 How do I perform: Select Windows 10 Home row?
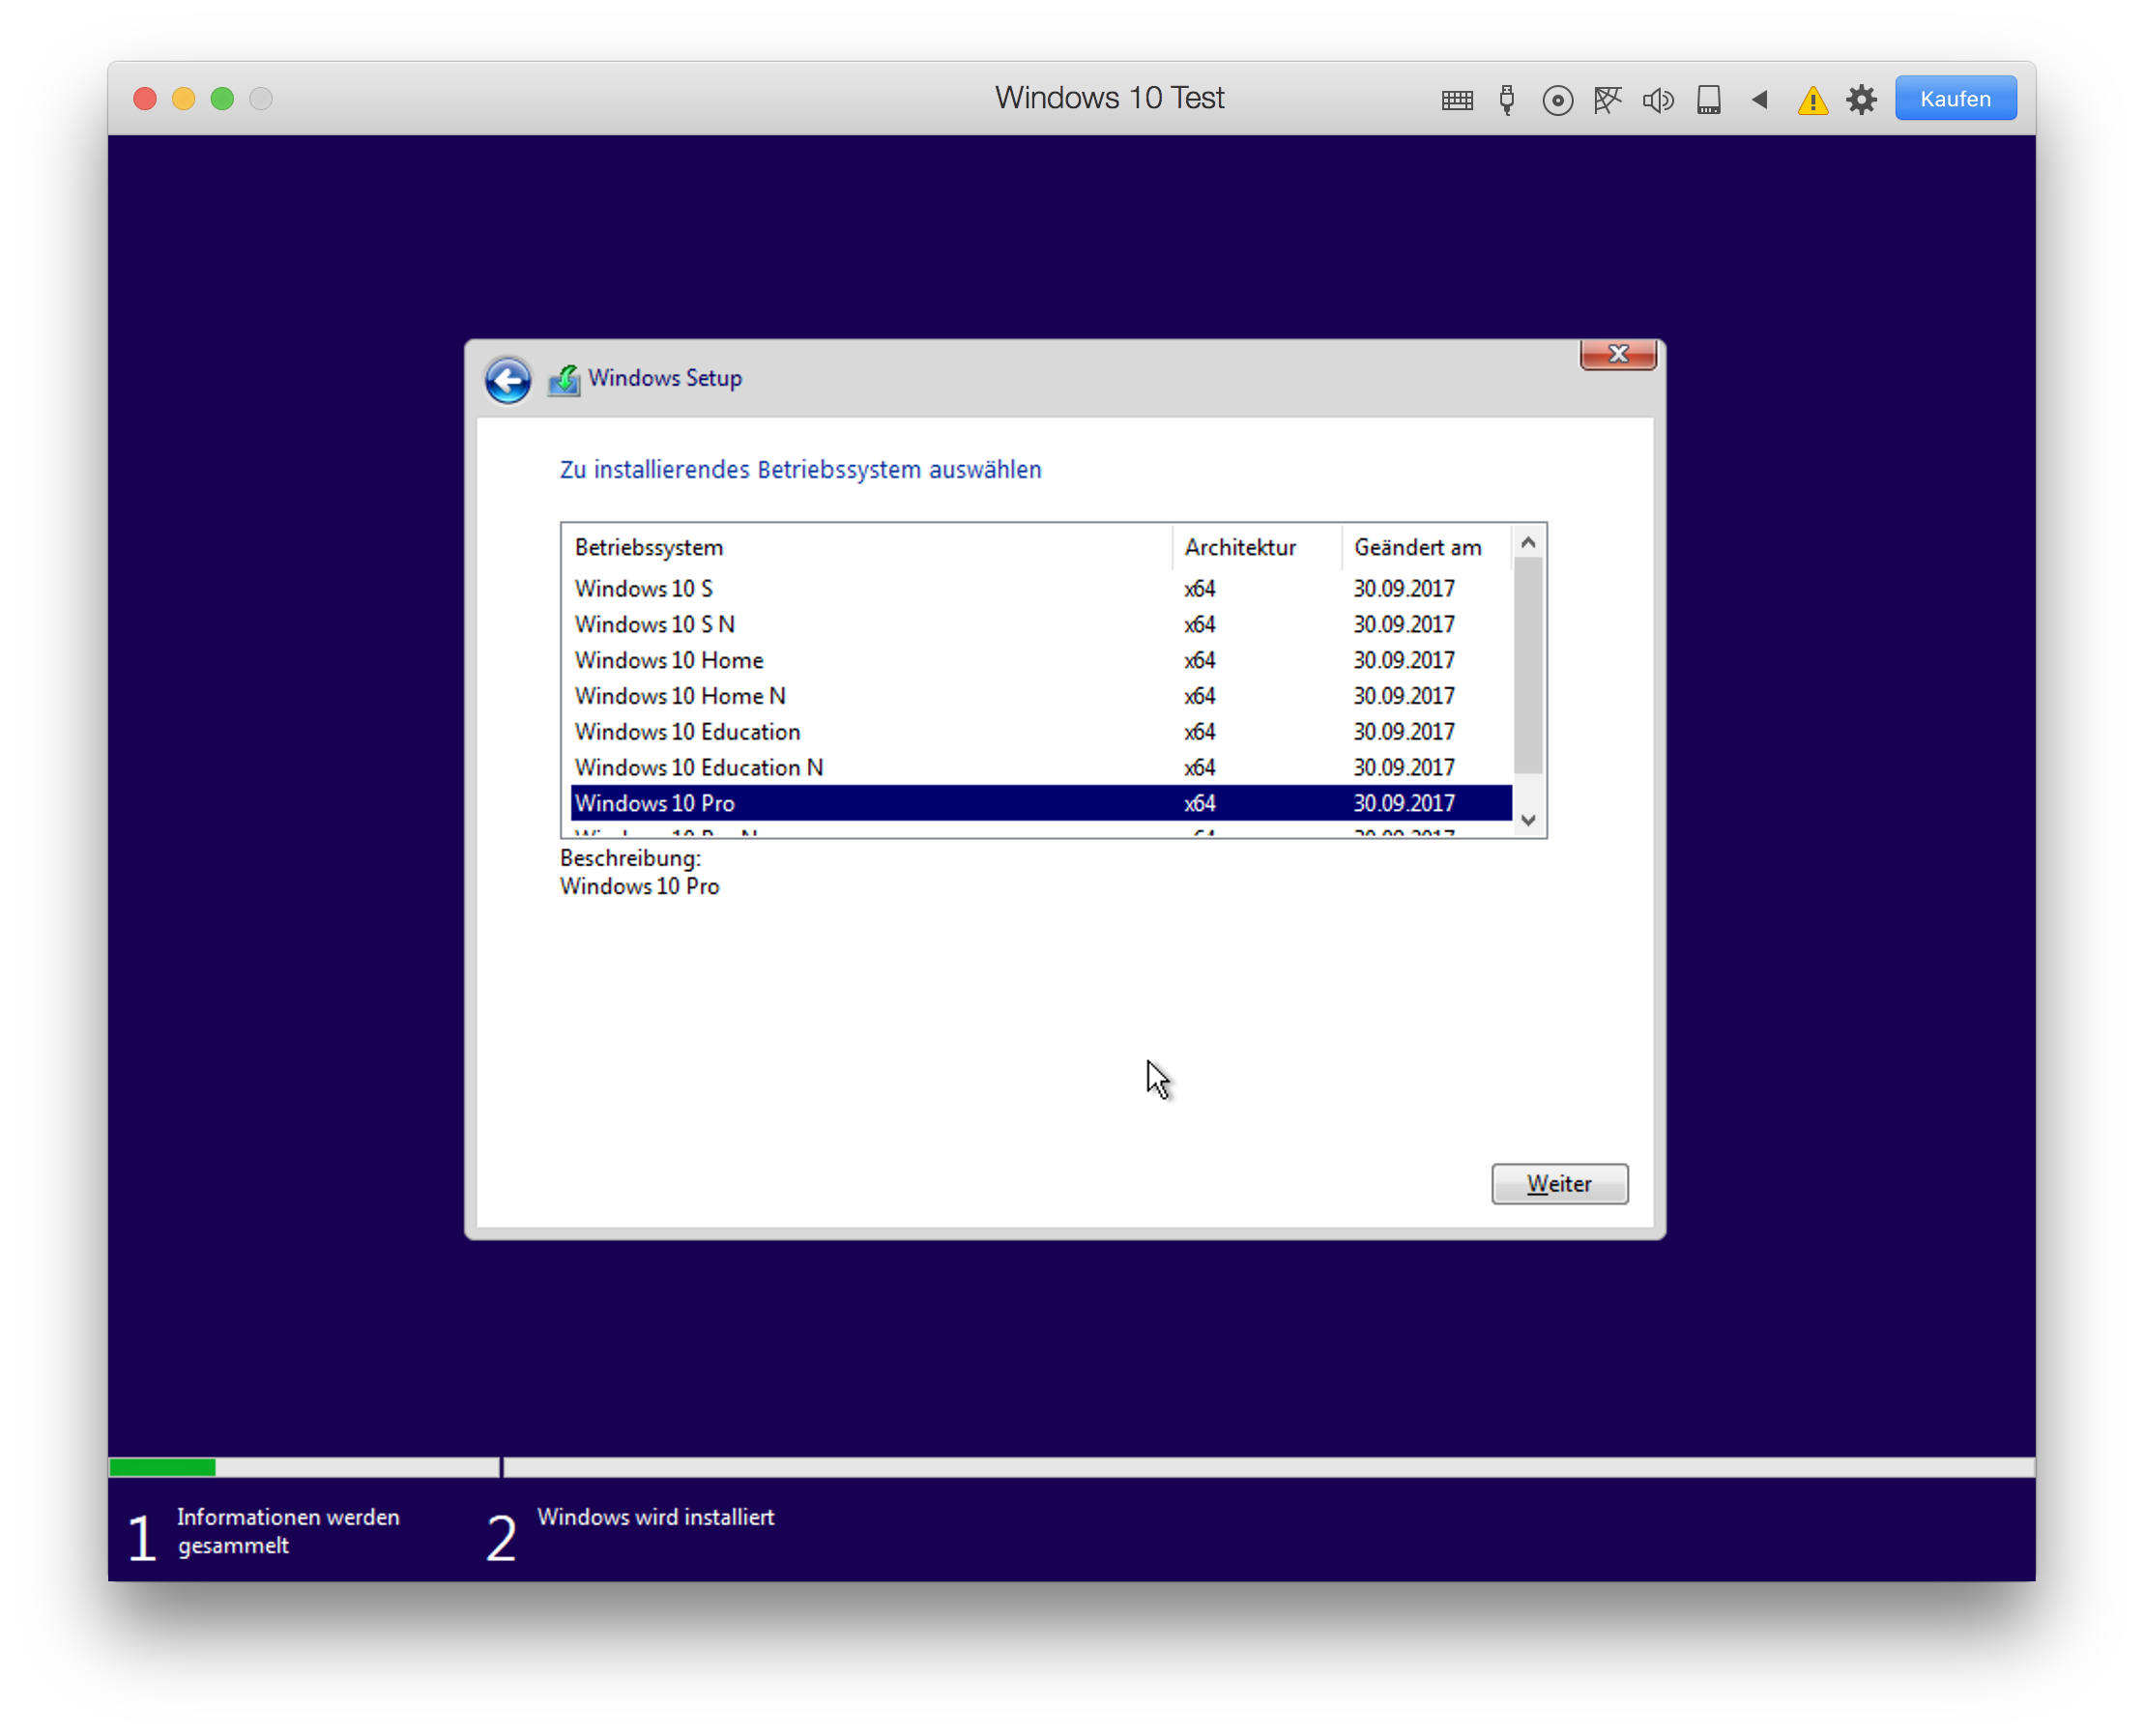[1041, 661]
